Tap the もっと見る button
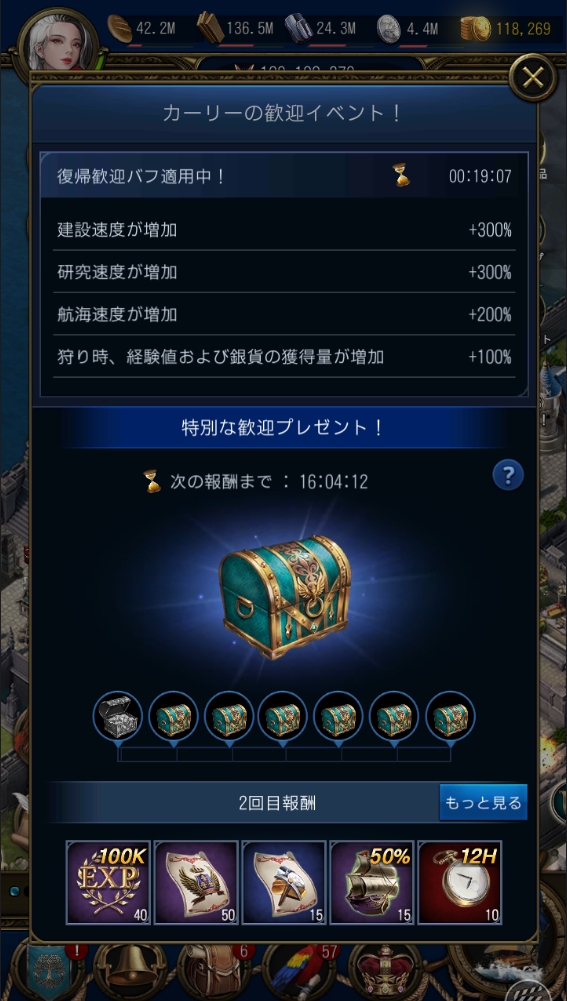 483,802
